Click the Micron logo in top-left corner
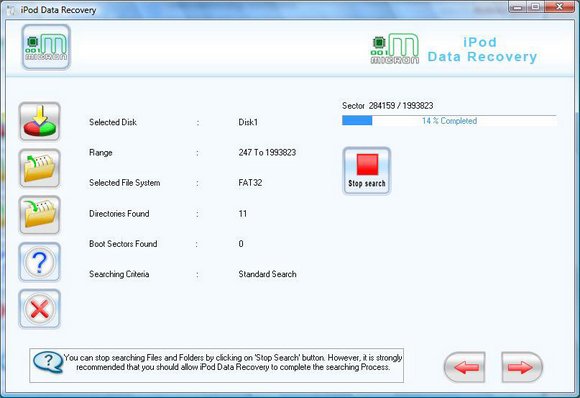The height and width of the screenshot is (398, 580). (x=46, y=47)
